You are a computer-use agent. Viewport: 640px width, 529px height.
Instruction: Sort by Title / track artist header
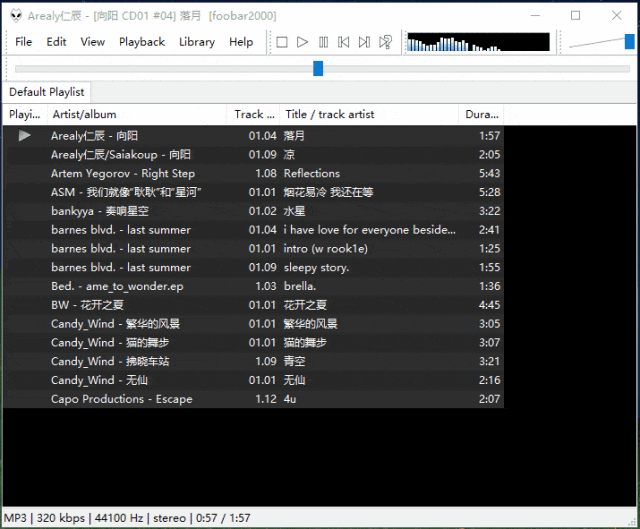(369, 114)
